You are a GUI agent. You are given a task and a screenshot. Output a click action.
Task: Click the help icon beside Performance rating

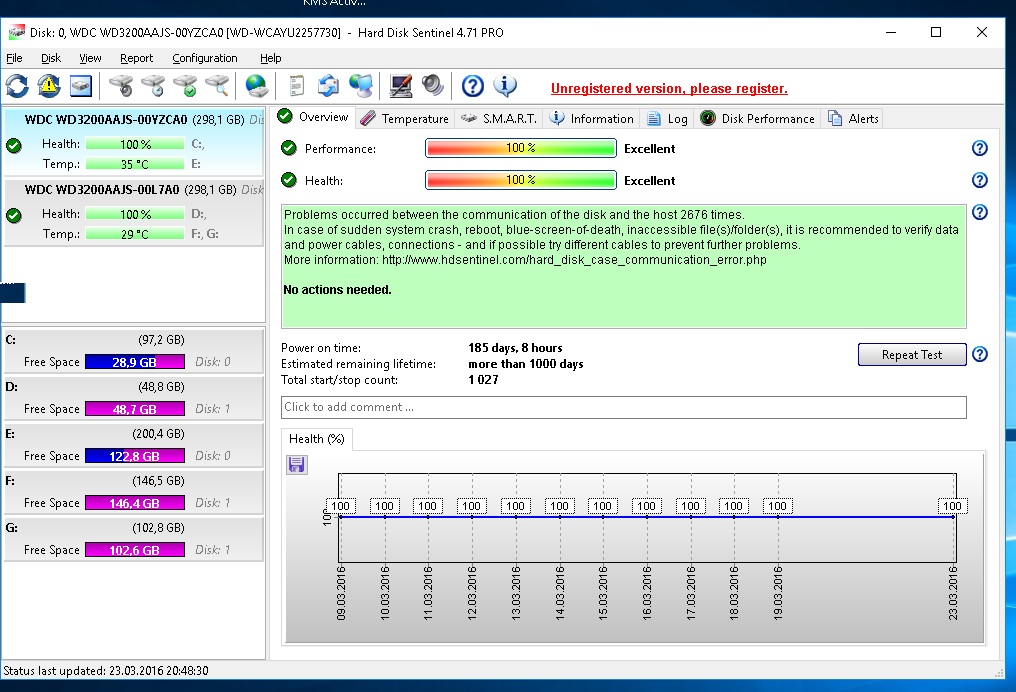point(979,148)
